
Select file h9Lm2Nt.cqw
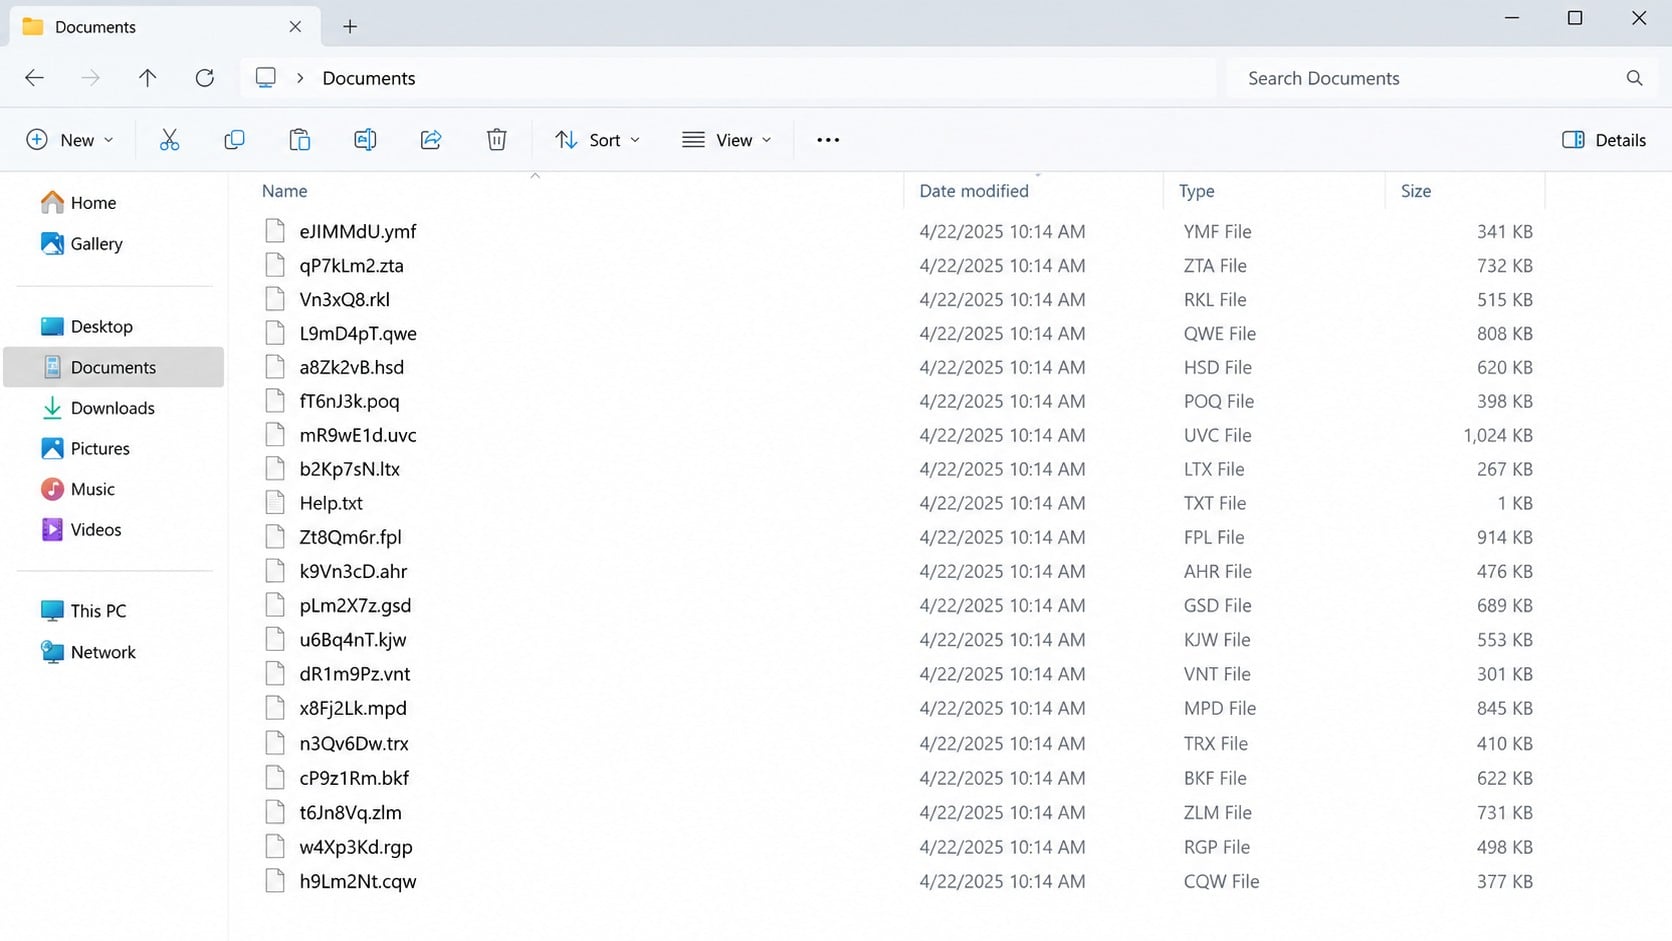click(358, 882)
